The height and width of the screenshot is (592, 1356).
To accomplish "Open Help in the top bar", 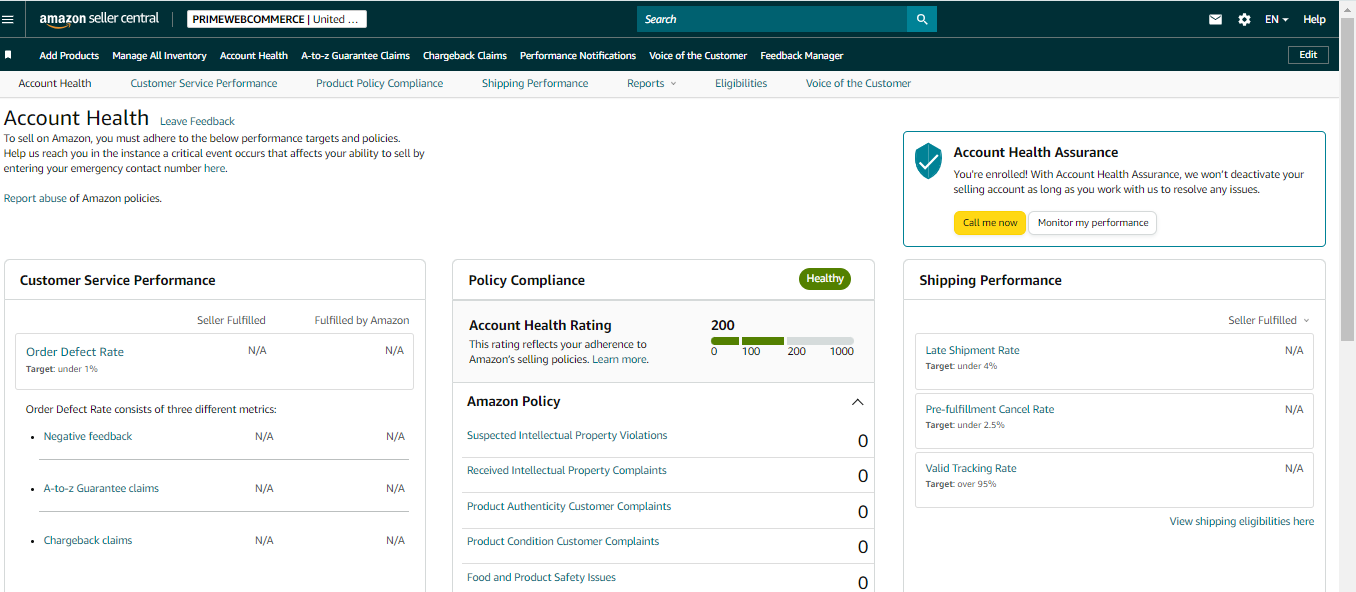I will (x=1314, y=19).
